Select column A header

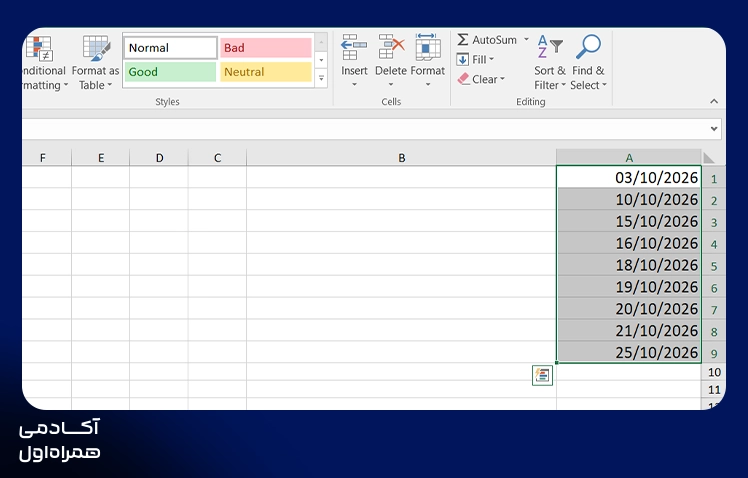(629, 158)
